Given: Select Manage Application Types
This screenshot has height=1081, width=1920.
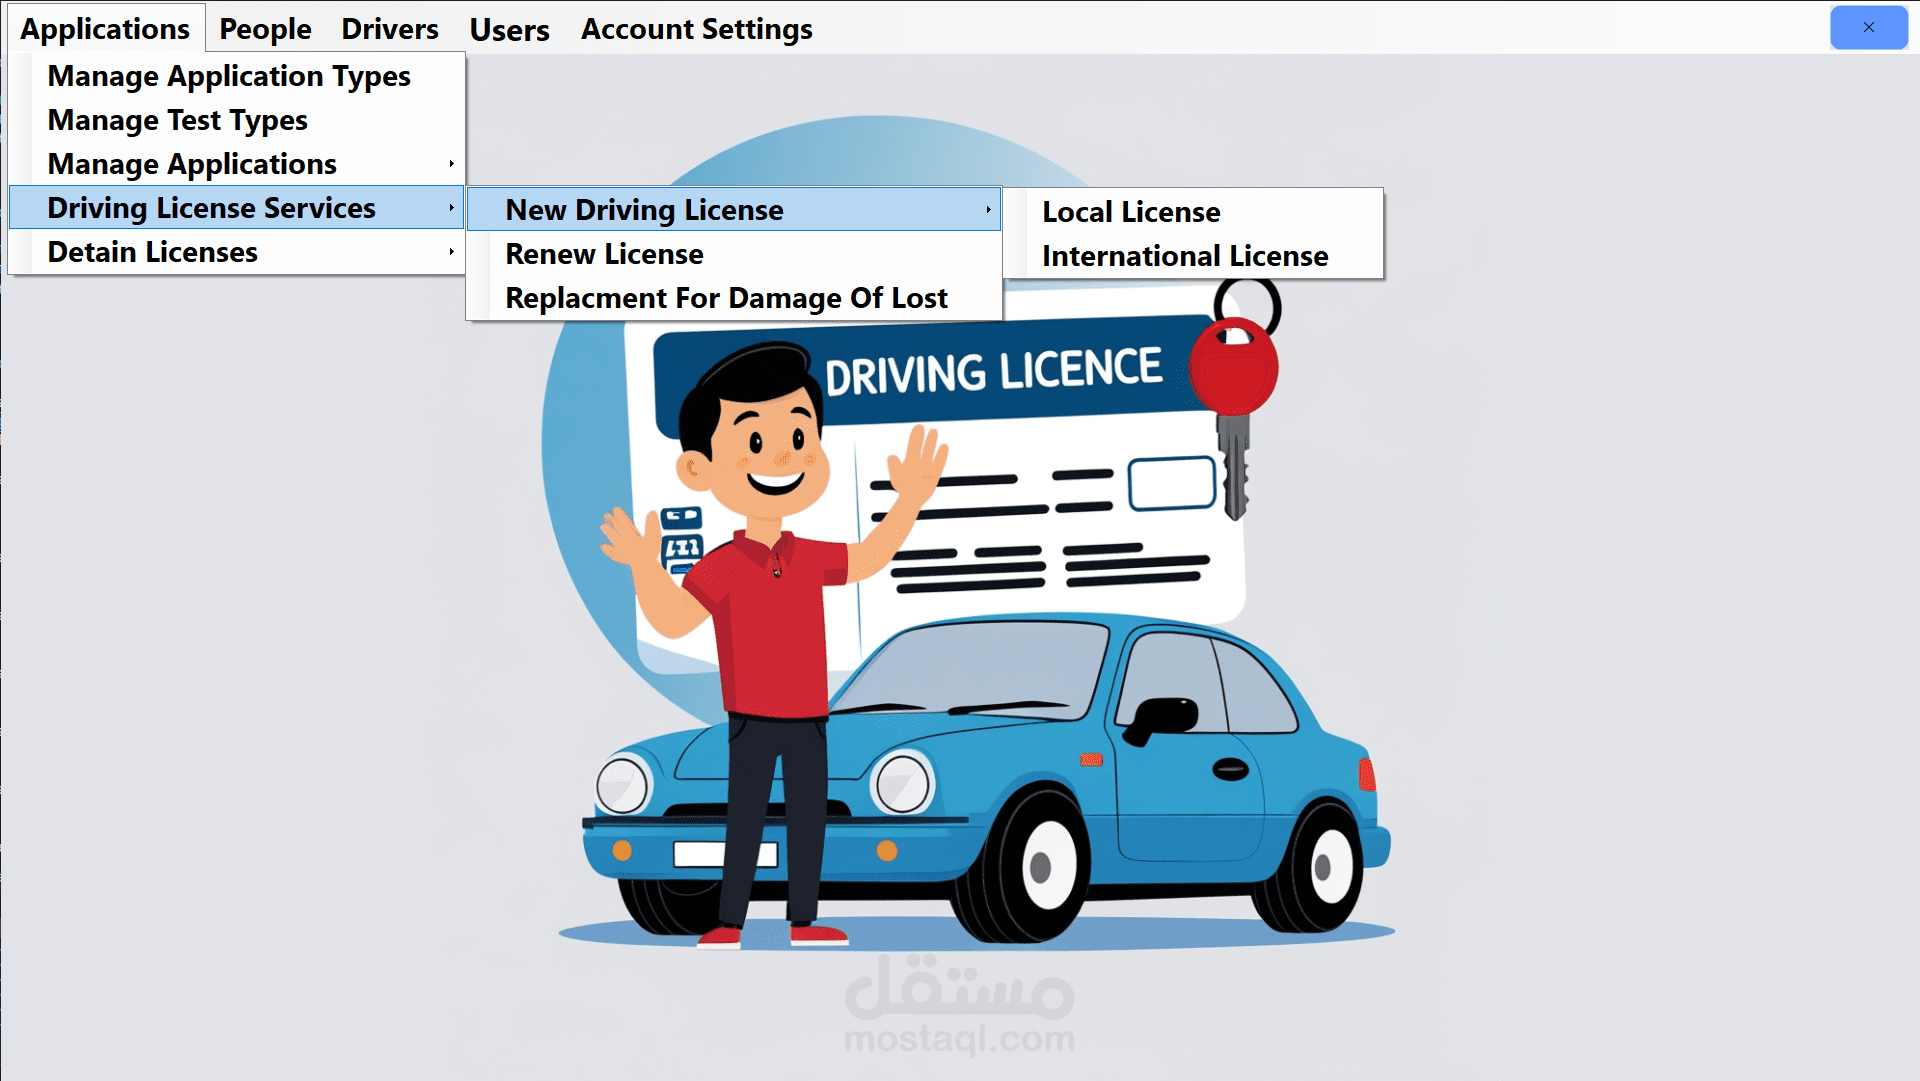Looking at the screenshot, I should pyautogui.click(x=229, y=76).
